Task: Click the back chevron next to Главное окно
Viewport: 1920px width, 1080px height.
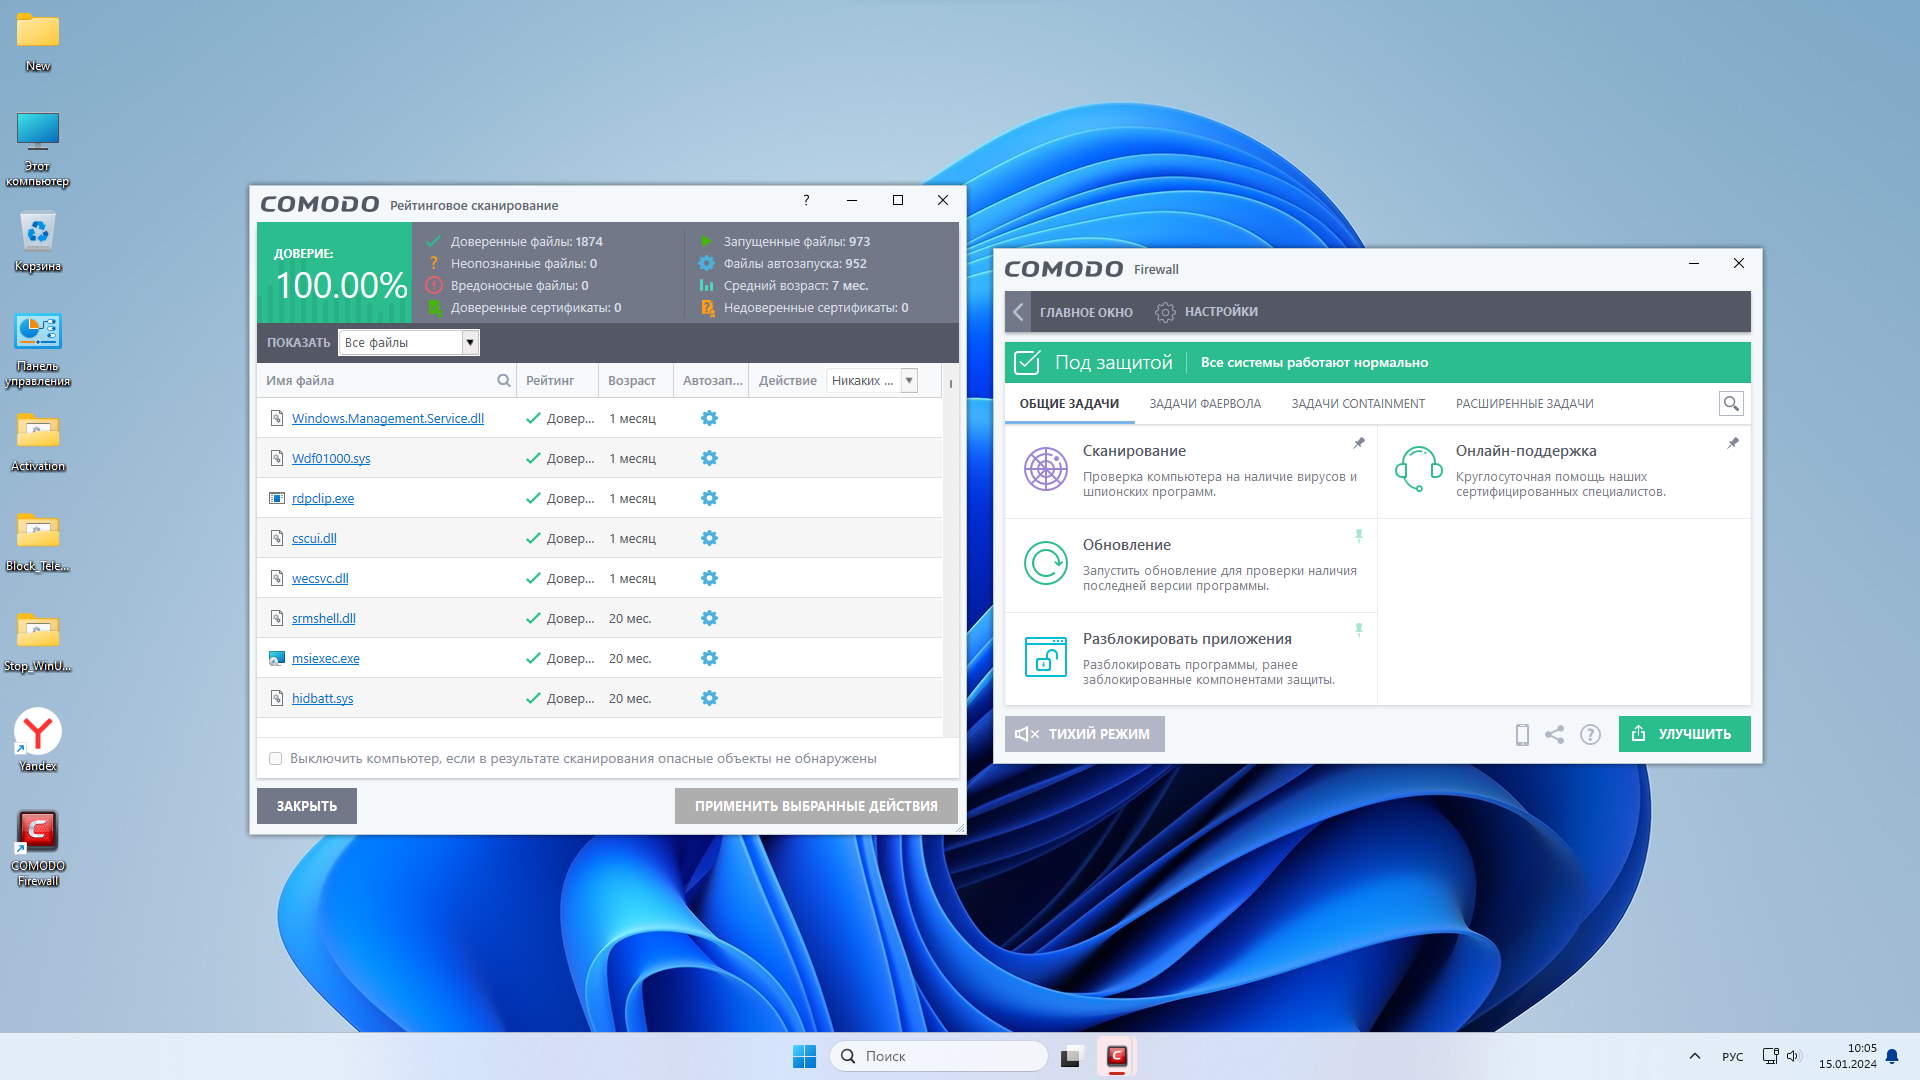Action: tap(1018, 312)
